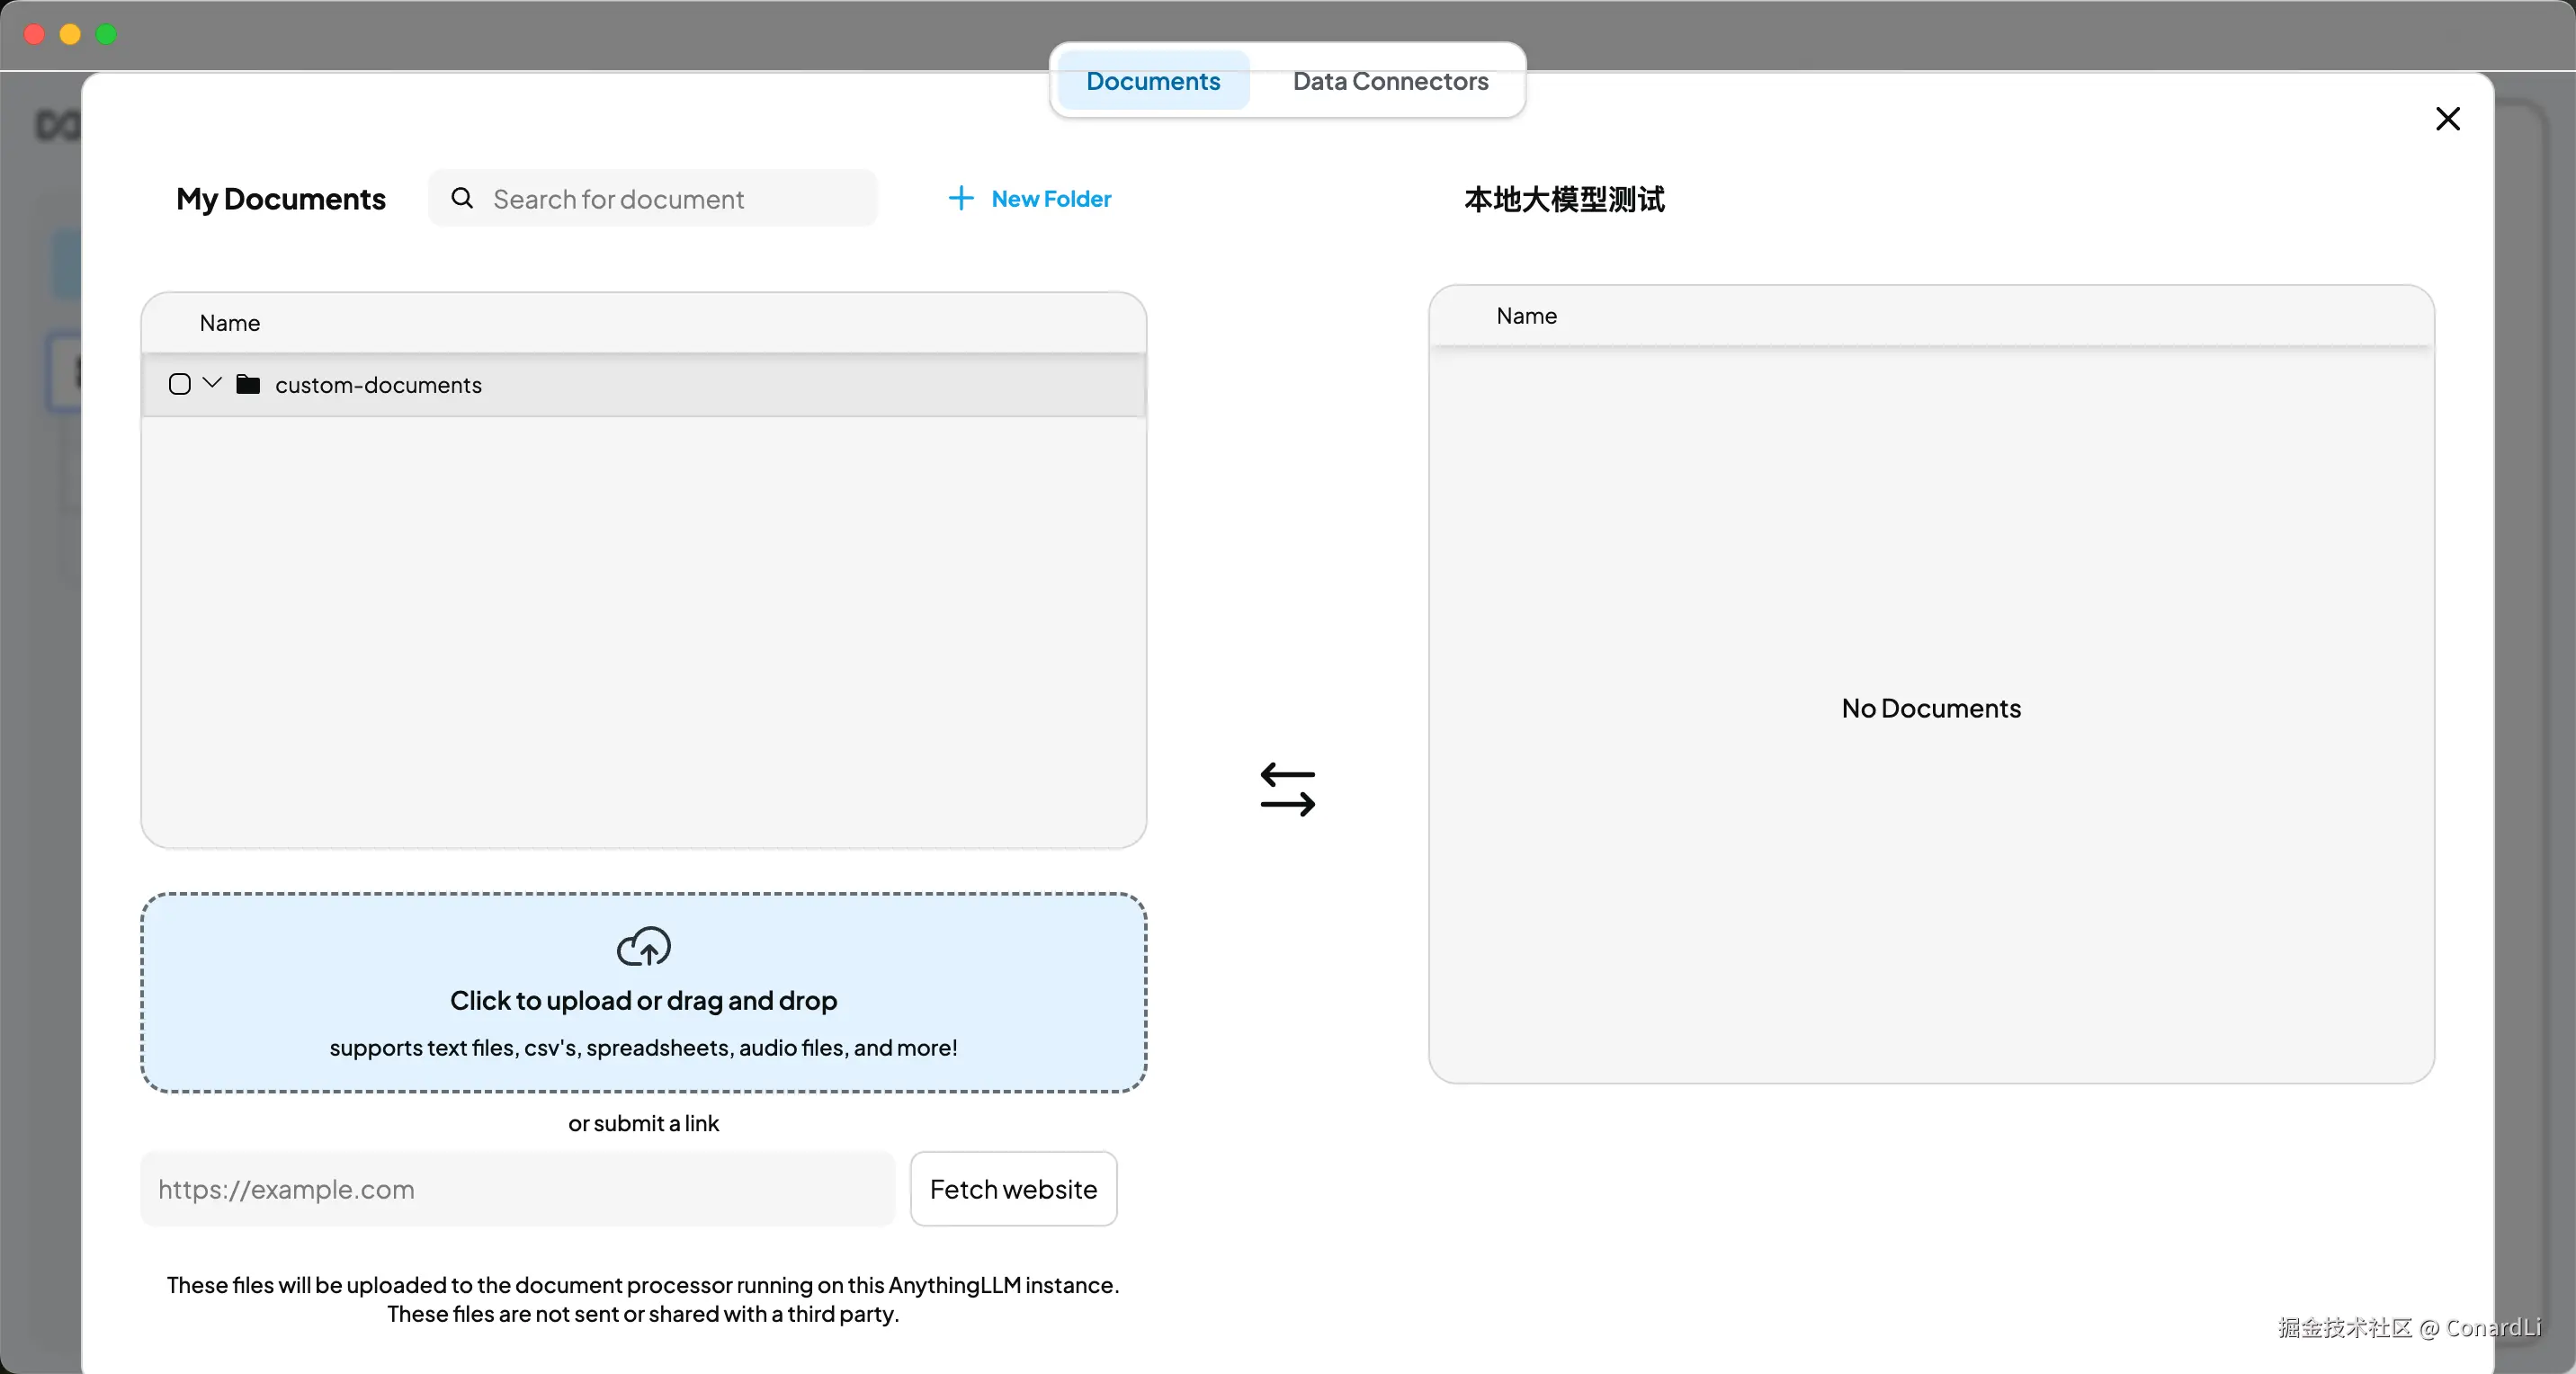Image resolution: width=2576 pixels, height=1374 pixels.
Task: Click the magnifier icon in the search box
Action: 462,198
